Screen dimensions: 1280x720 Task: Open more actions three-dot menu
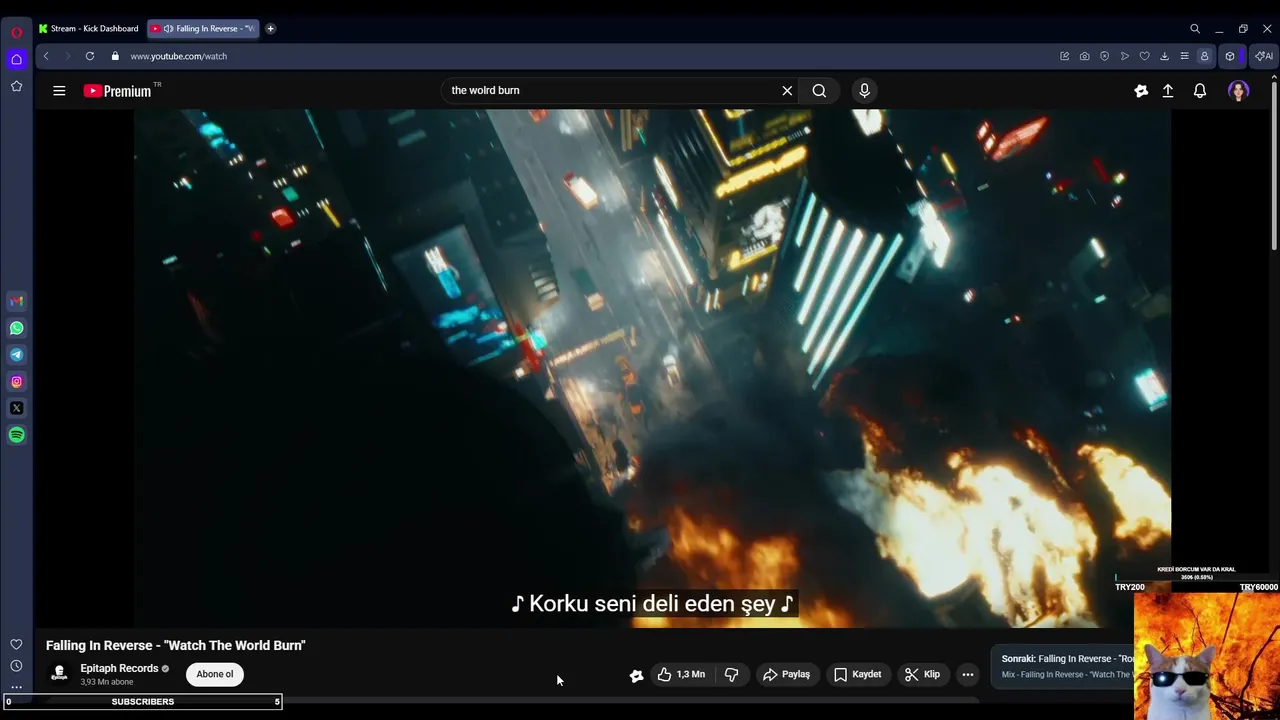(967, 675)
